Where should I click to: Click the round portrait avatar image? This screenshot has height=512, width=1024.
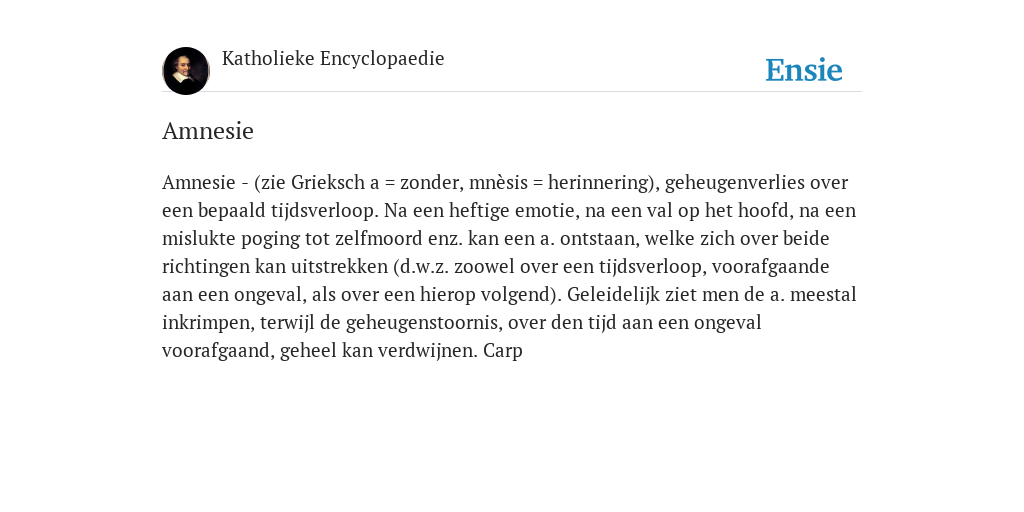(x=185, y=71)
